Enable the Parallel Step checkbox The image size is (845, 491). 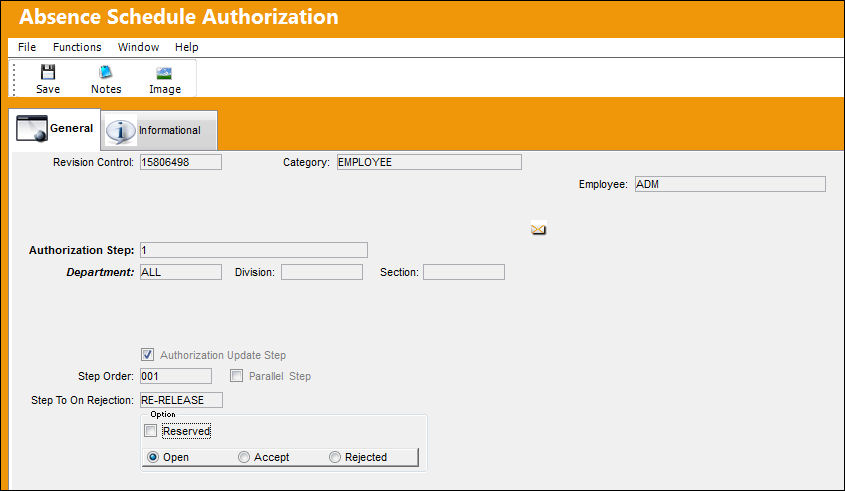(236, 376)
